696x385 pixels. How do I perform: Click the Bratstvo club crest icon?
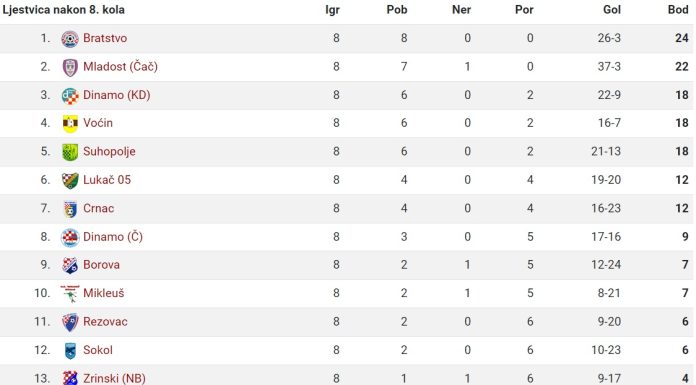click(x=70, y=39)
